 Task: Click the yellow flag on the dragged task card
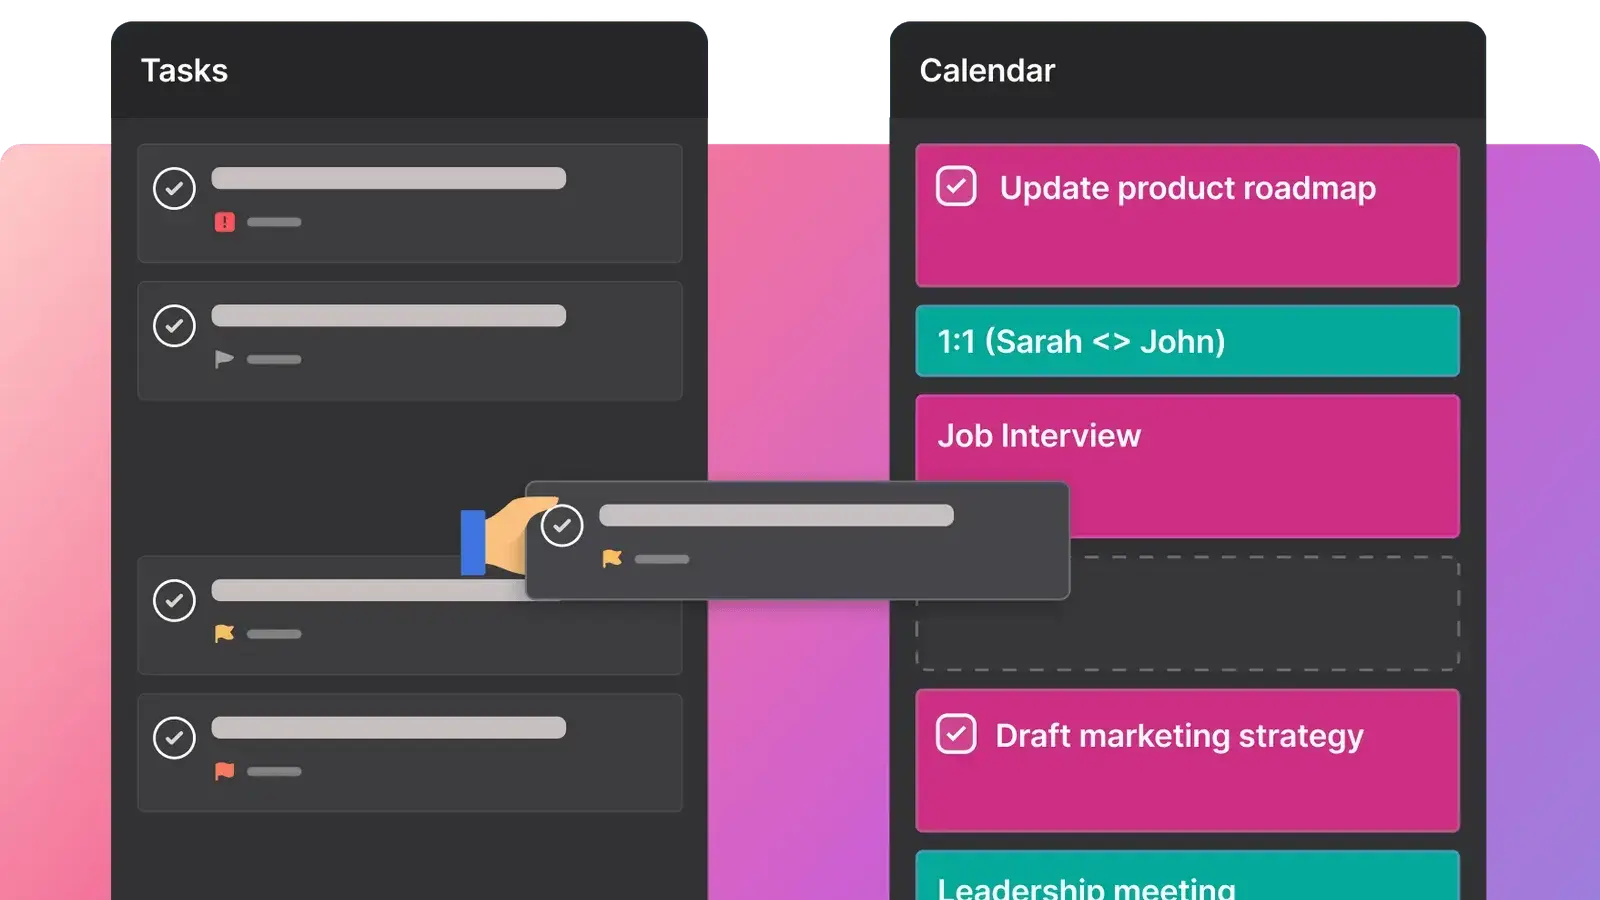(612, 559)
